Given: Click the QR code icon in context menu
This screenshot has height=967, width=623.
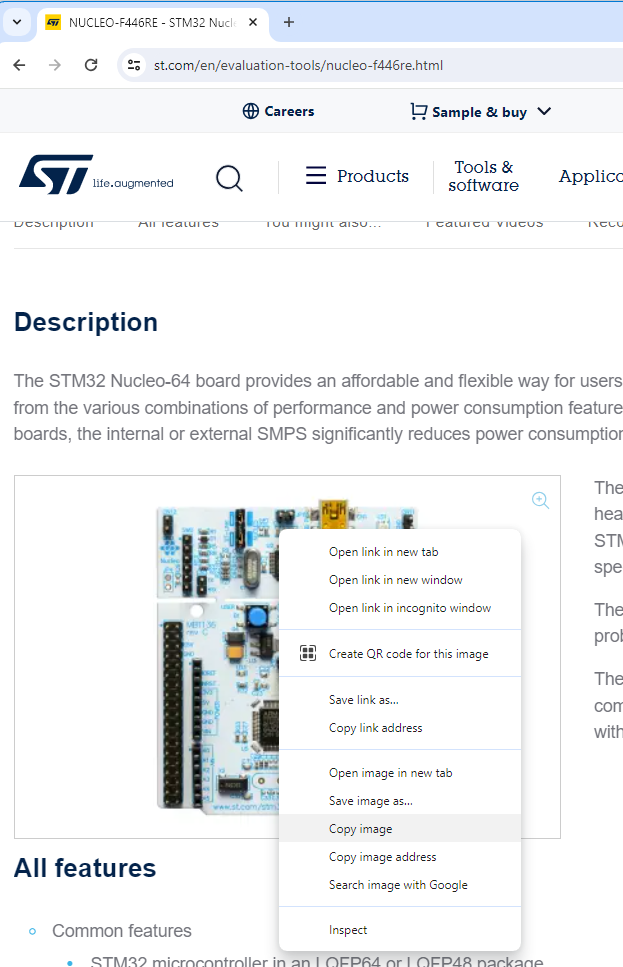Looking at the screenshot, I should (308, 653).
